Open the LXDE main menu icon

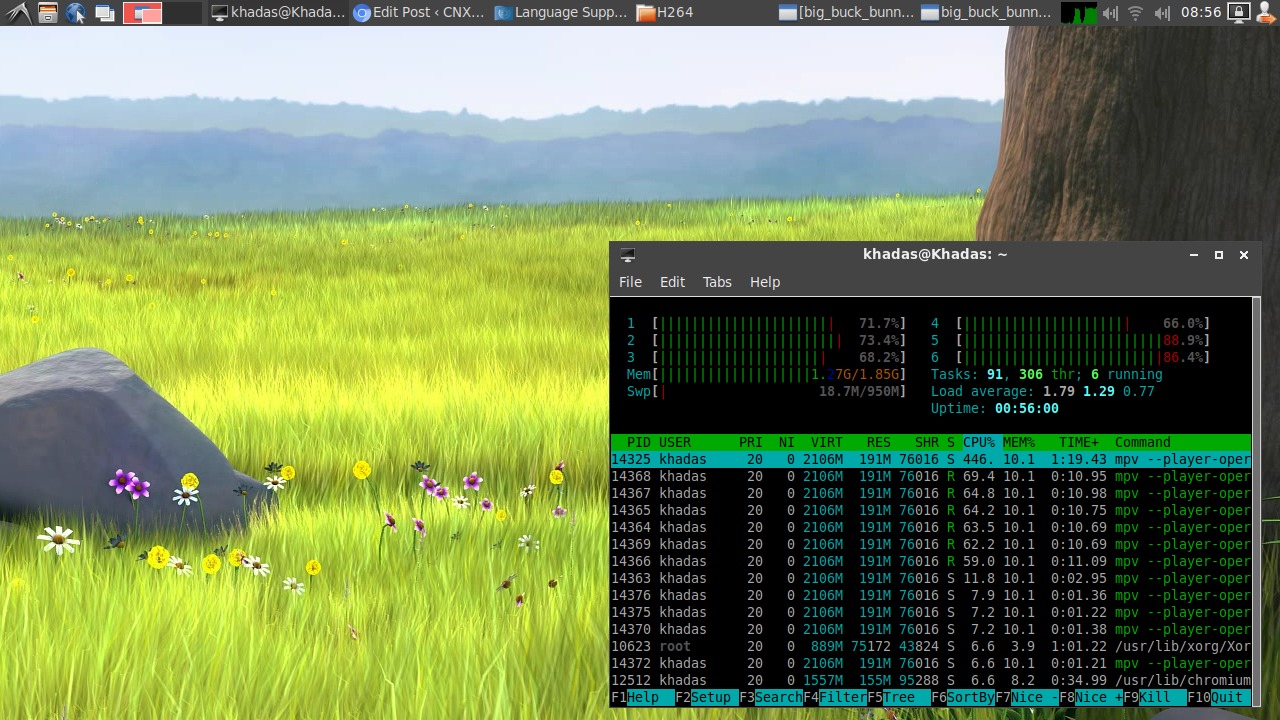(x=18, y=13)
